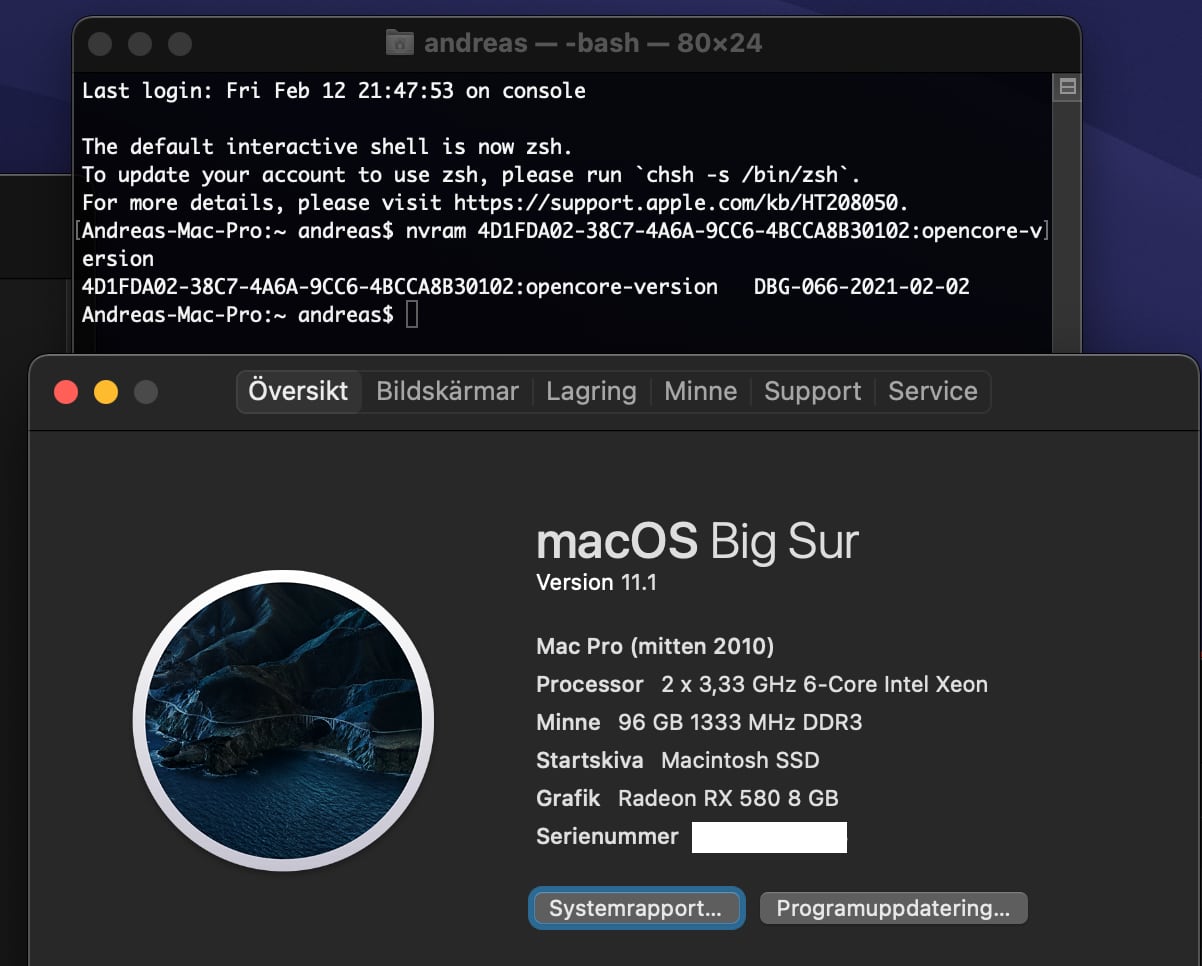Click the 96 GB 1333 MHz DDR3 text
The height and width of the screenshot is (966, 1202).
click(740, 722)
